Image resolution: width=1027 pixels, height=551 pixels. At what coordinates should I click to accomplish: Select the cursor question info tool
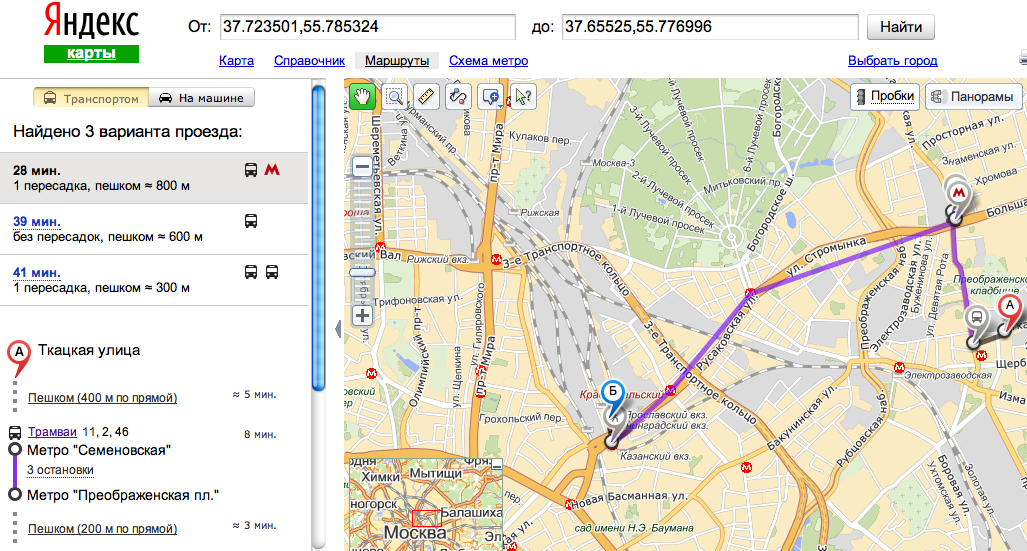tap(523, 97)
